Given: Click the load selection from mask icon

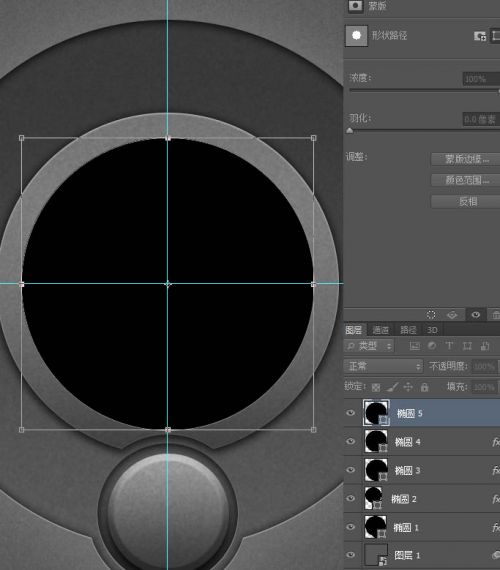Looking at the screenshot, I should (x=431, y=314).
